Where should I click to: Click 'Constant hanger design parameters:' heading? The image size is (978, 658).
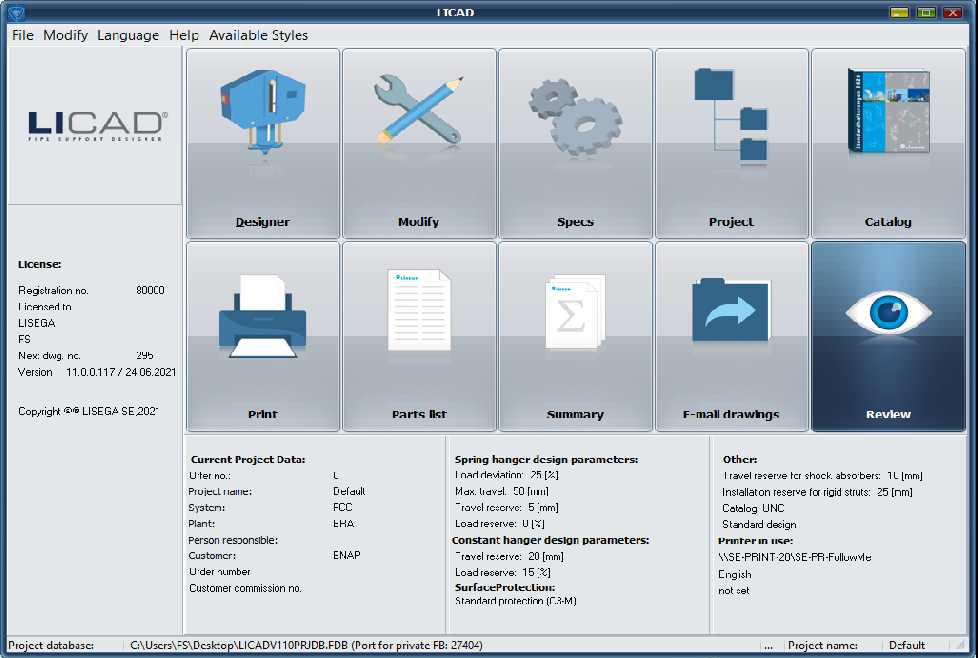click(x=550, y=540)
